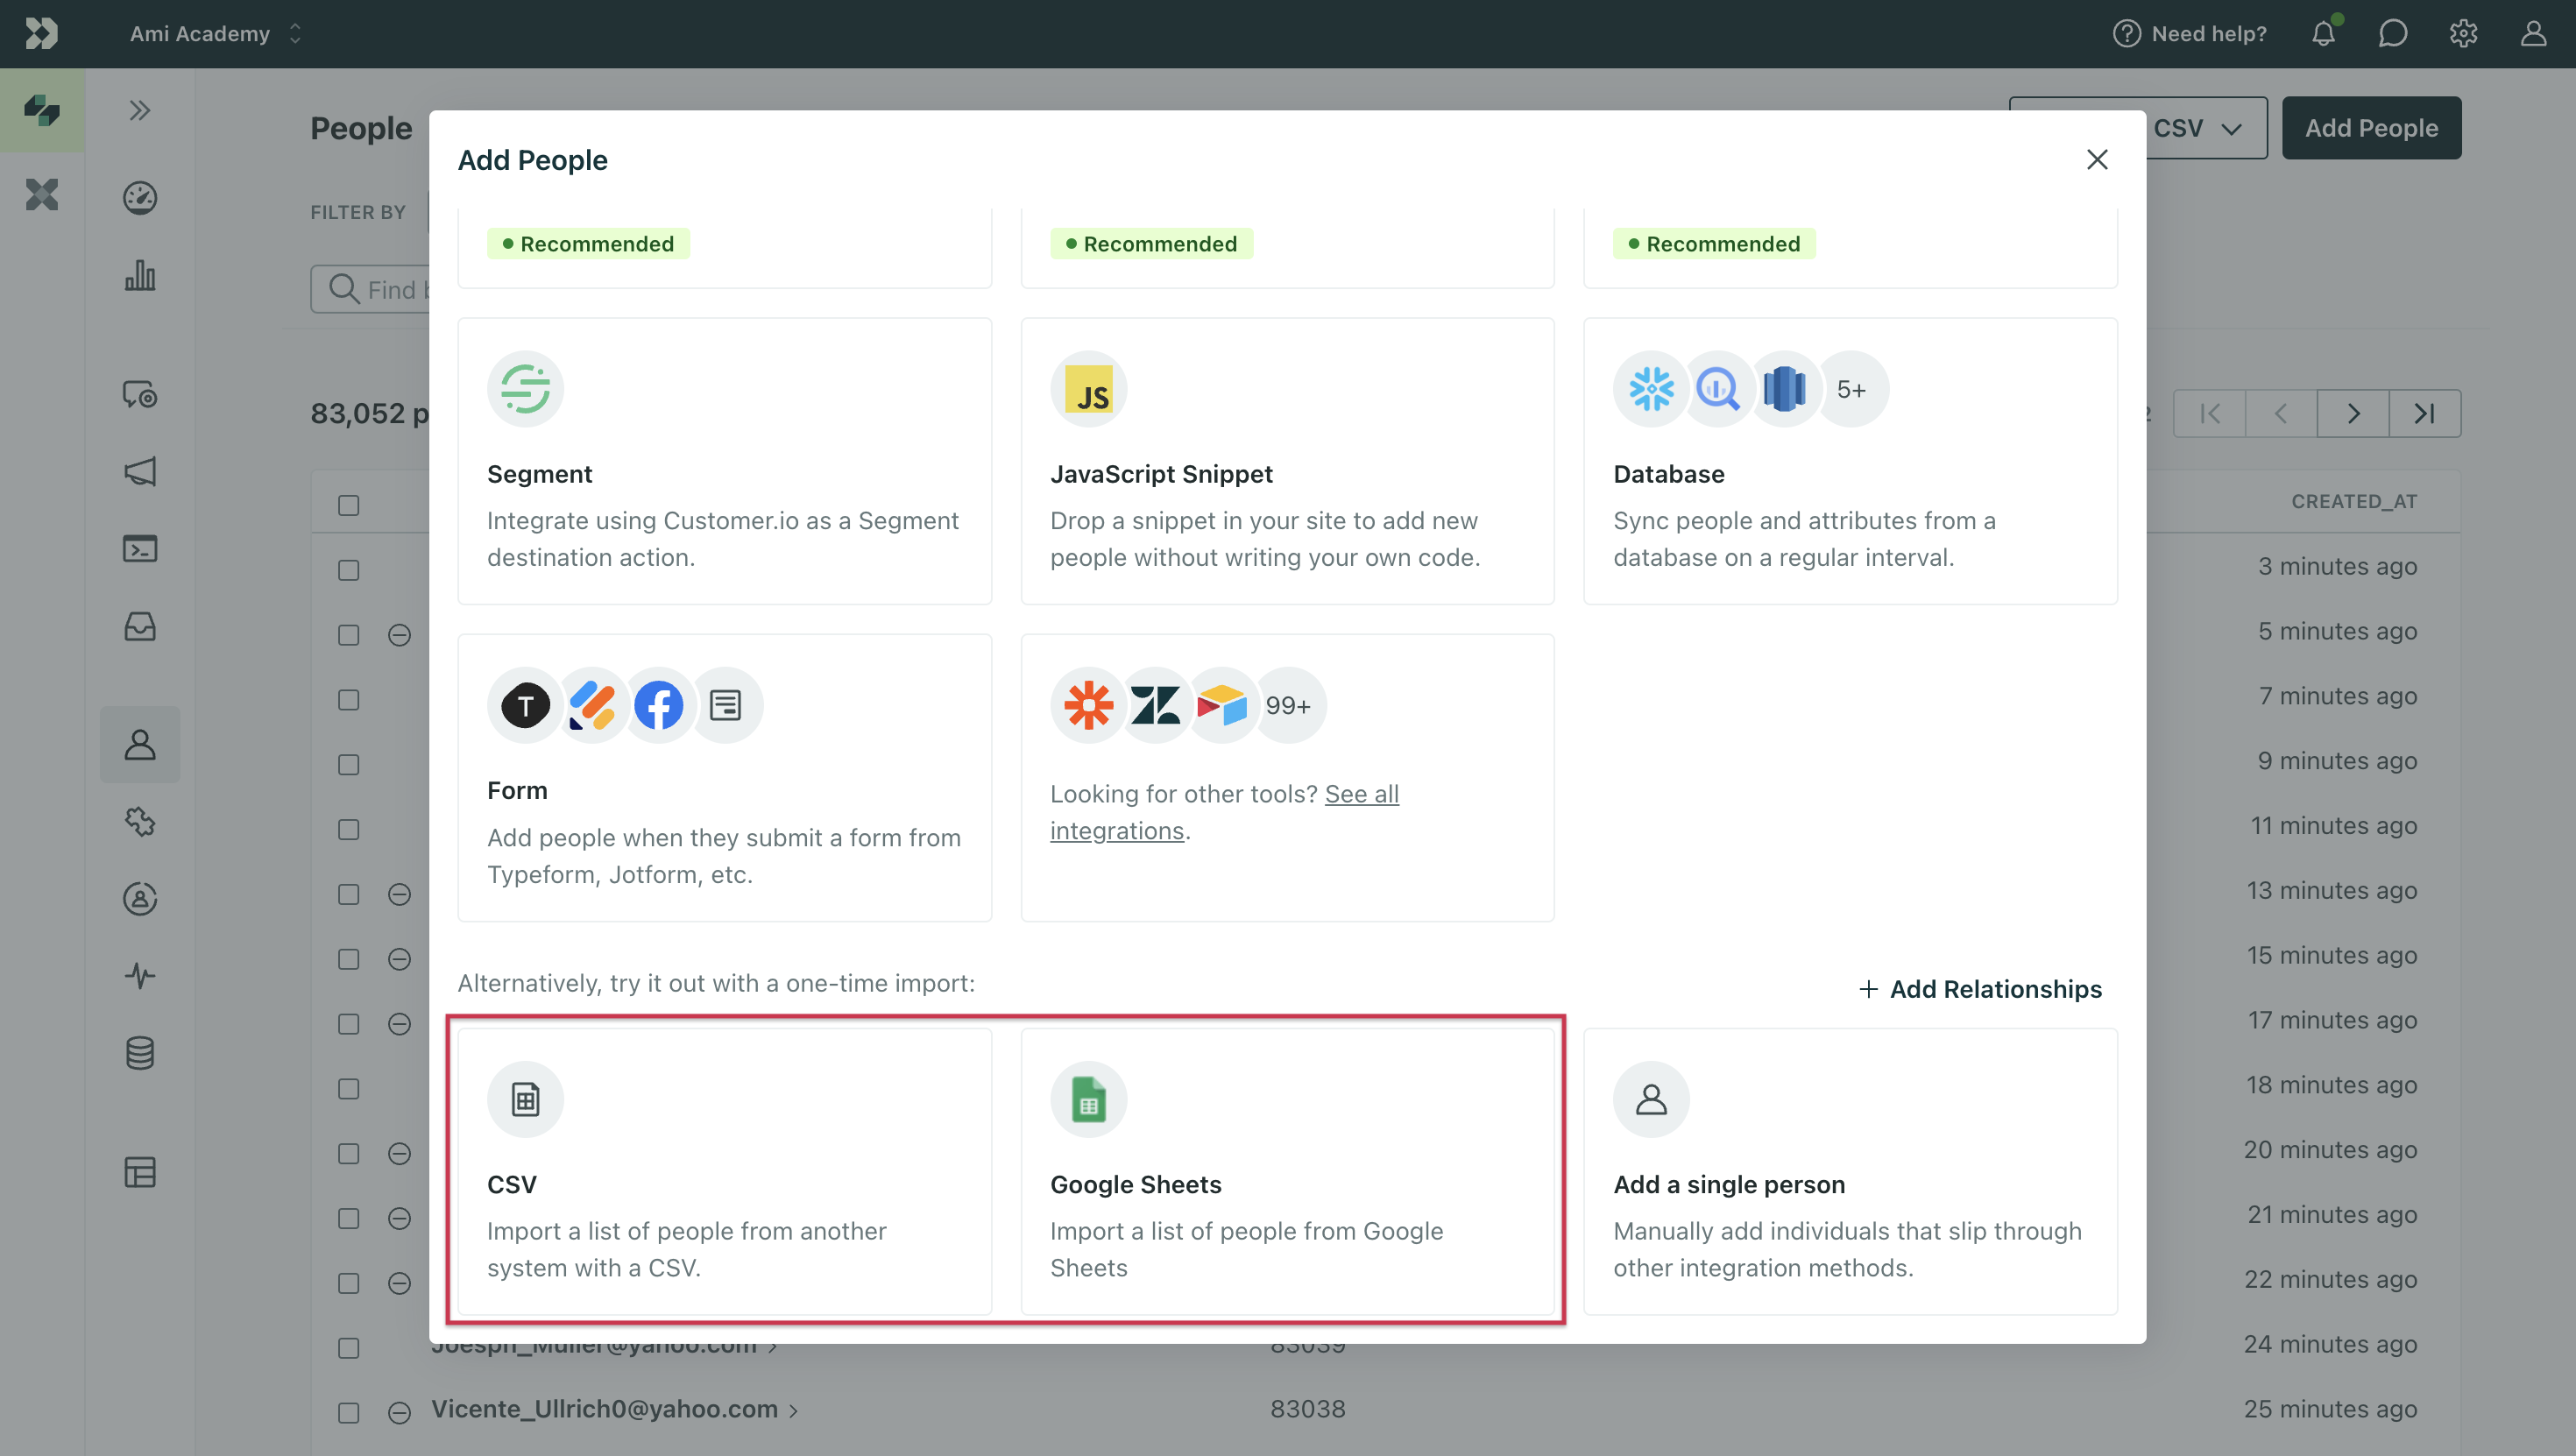Expand the Ami Academy workspace switcher

click(215, 33)
